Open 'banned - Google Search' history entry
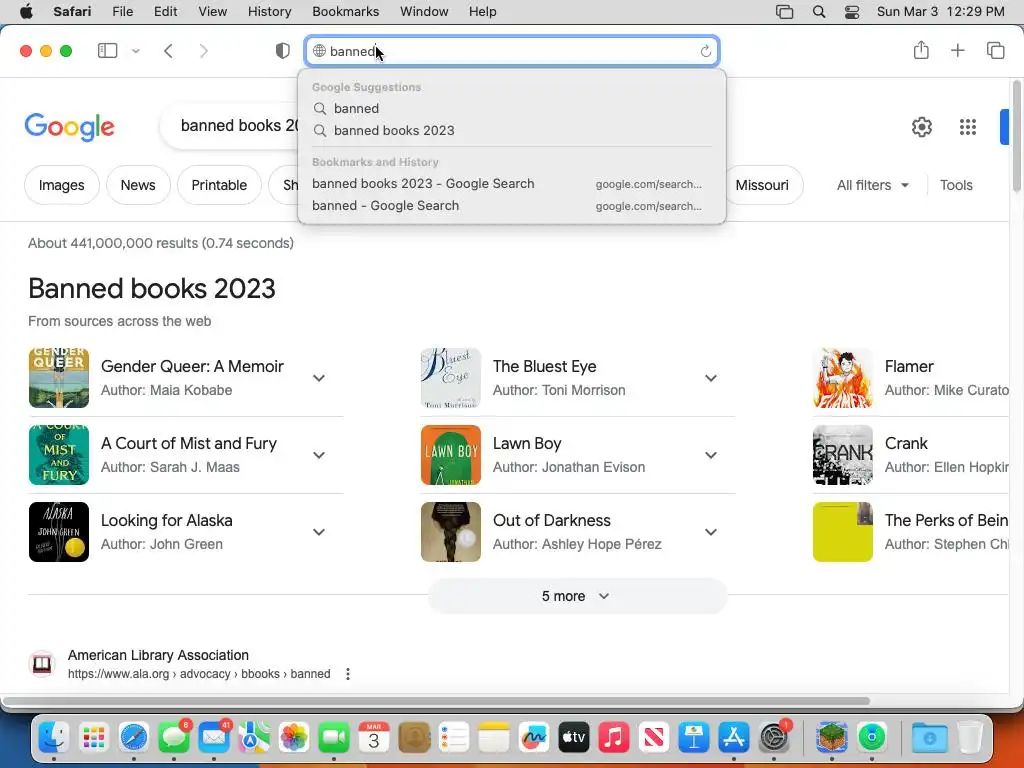 click(511, 206)
